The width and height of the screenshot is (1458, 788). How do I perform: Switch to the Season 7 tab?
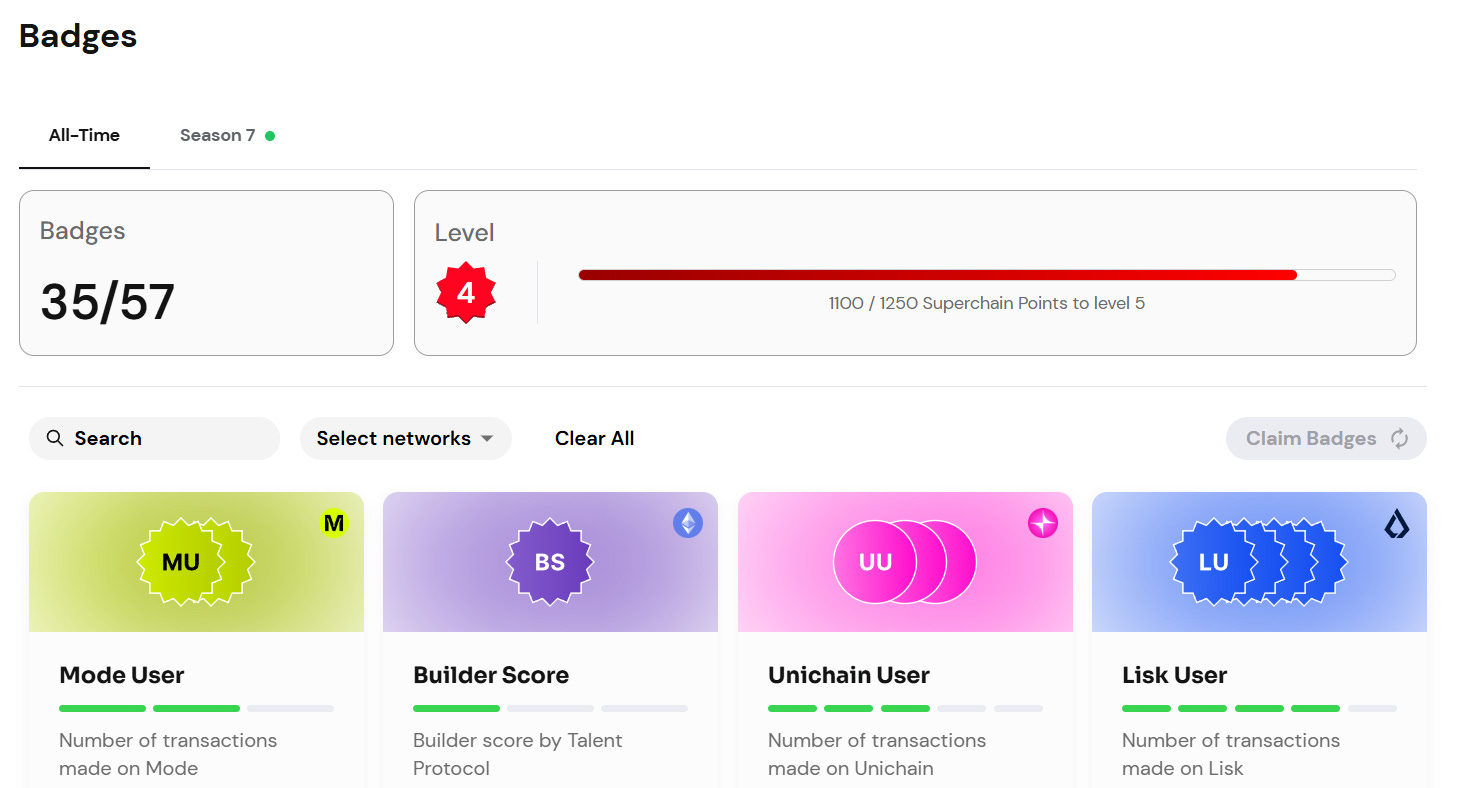pyautogui.click(x=227, y=135)
